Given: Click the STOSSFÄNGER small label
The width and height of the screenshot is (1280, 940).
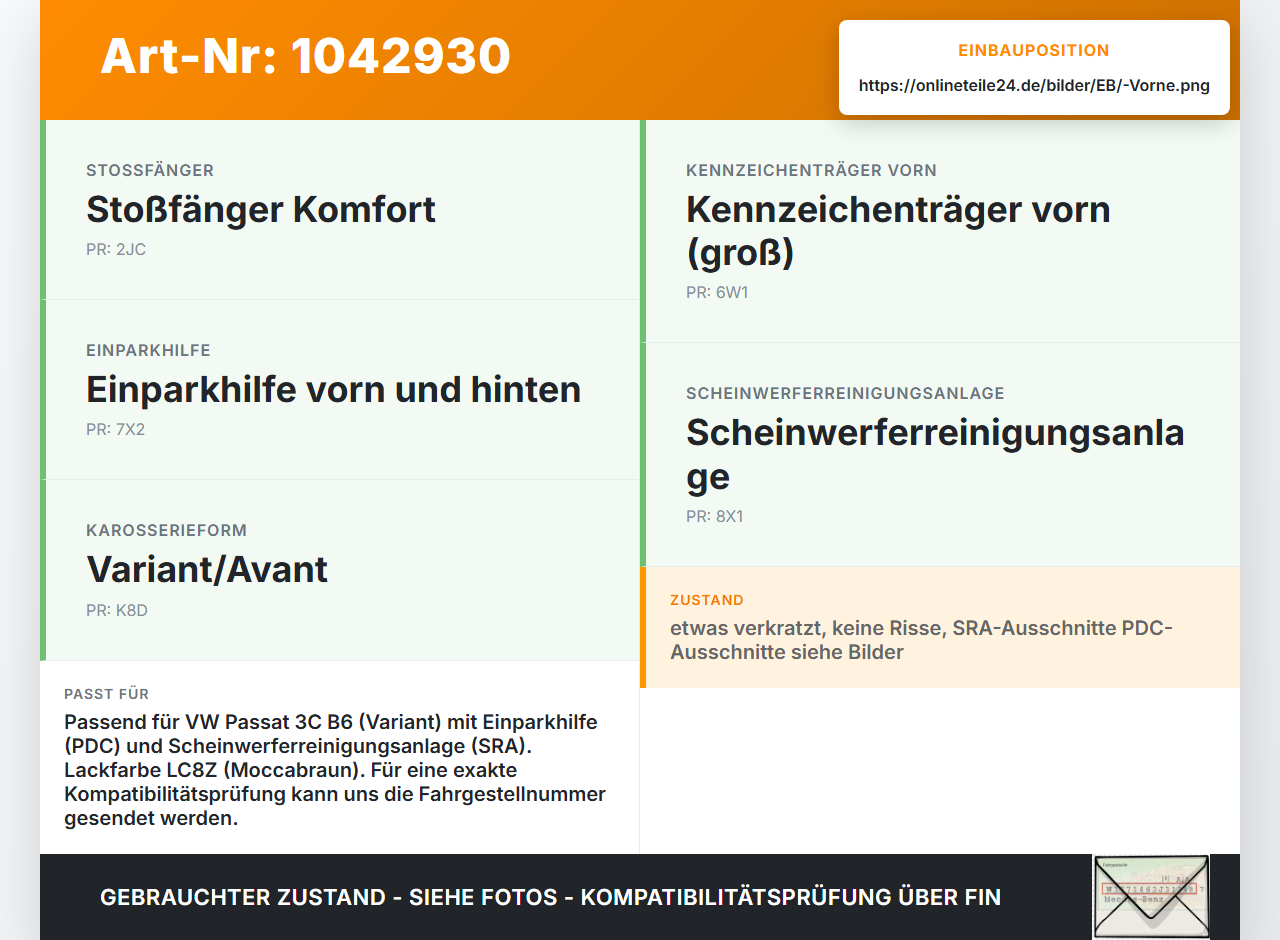Looking at the screenshot, I should tap(150, 170).
